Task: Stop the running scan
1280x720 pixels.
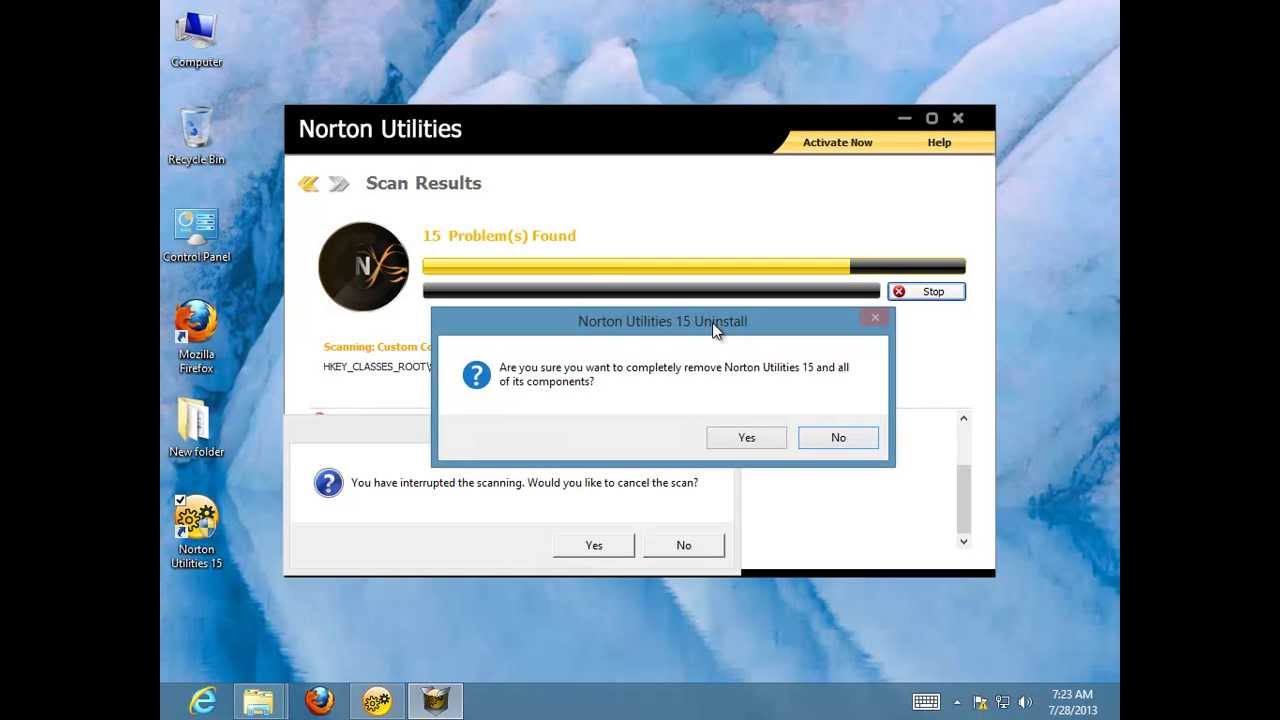Action: pos(926,292)
